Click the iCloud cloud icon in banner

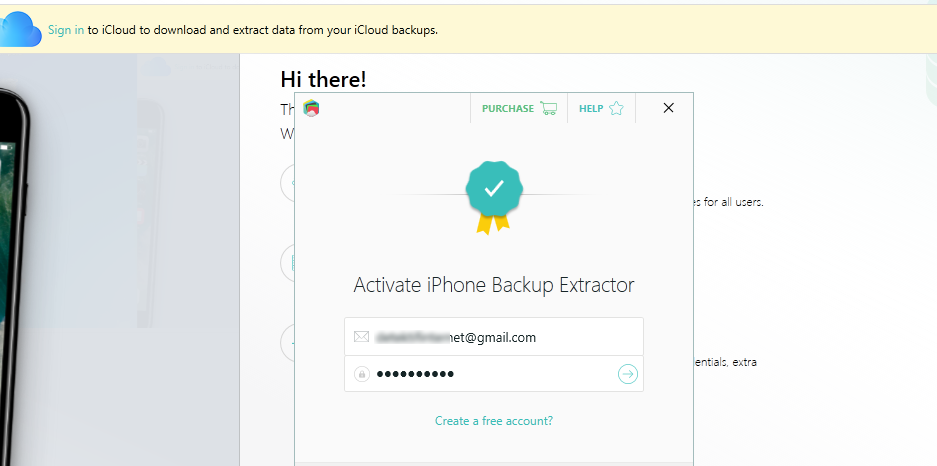pos(19,29)
